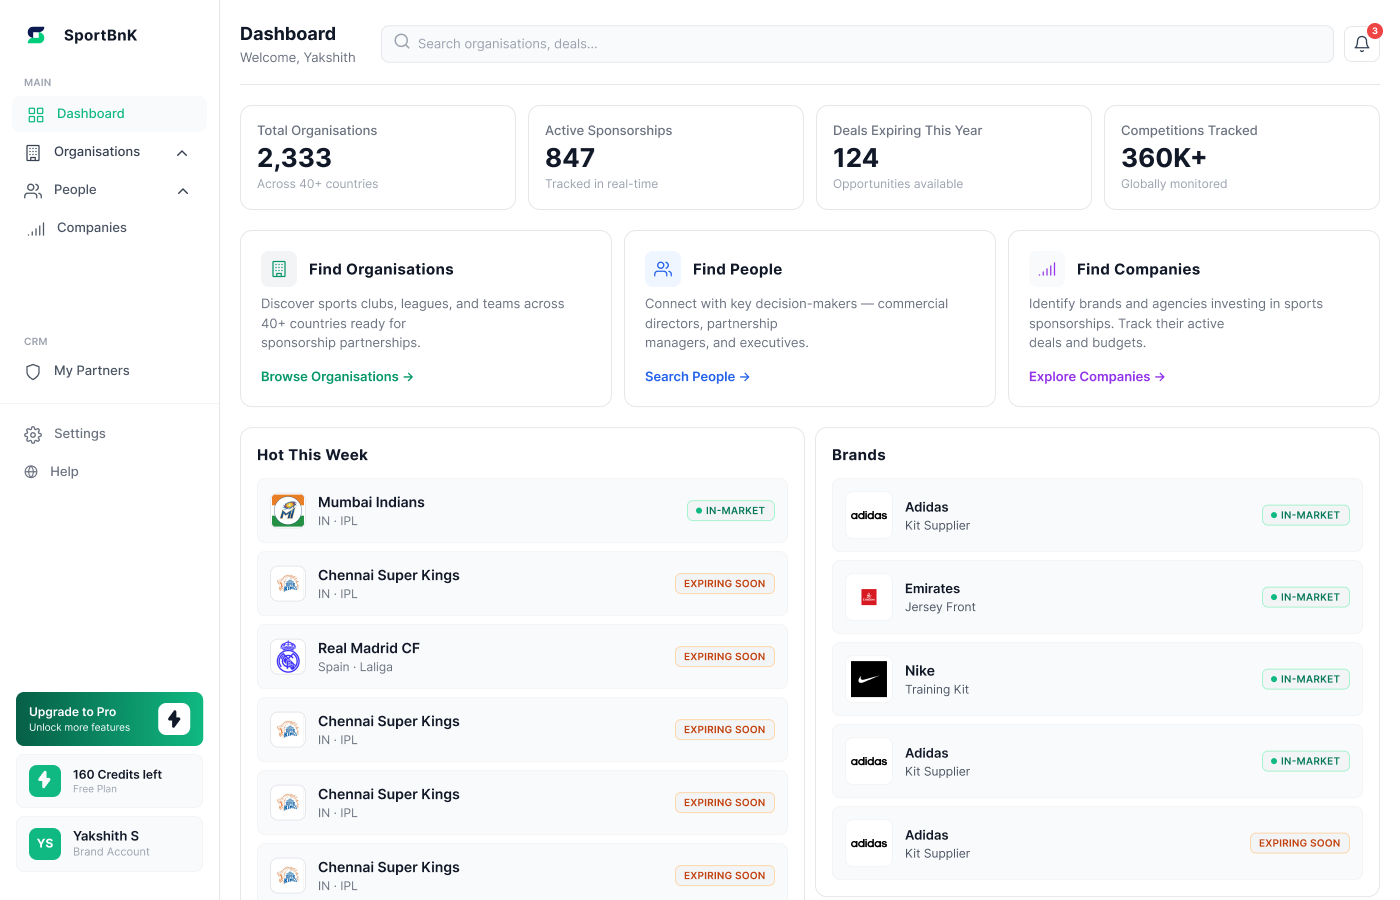Viewport: 1400px width, 900px height.
Task: Click IN-MARKET badge on Mumbai Indians
Action: pyautogui.click(x=731, y=511)
